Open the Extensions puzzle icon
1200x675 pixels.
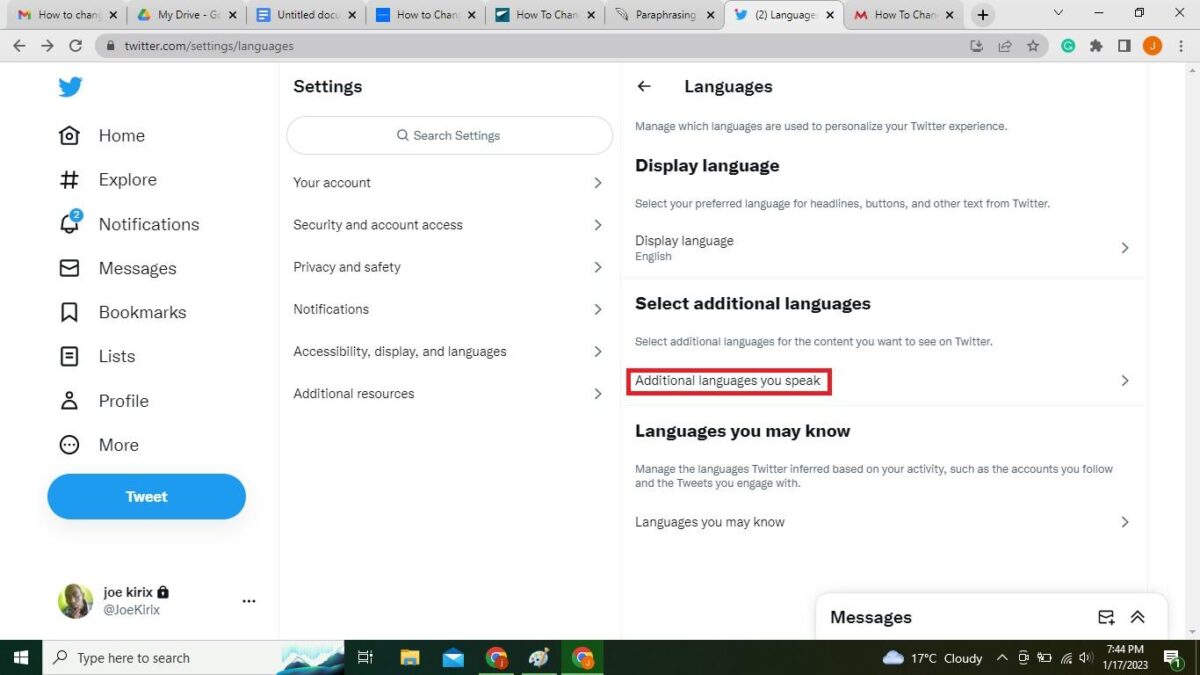point(1096,46)
